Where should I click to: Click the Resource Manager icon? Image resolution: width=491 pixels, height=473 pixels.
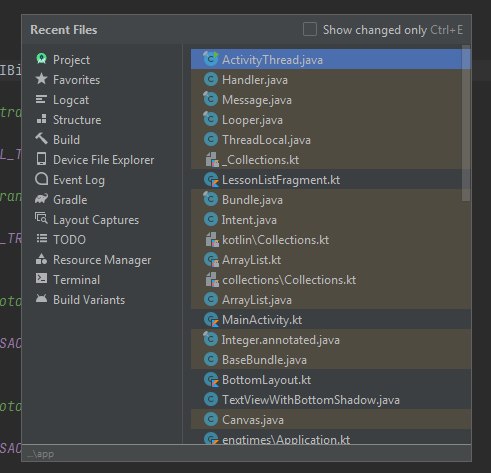(41, 259)
